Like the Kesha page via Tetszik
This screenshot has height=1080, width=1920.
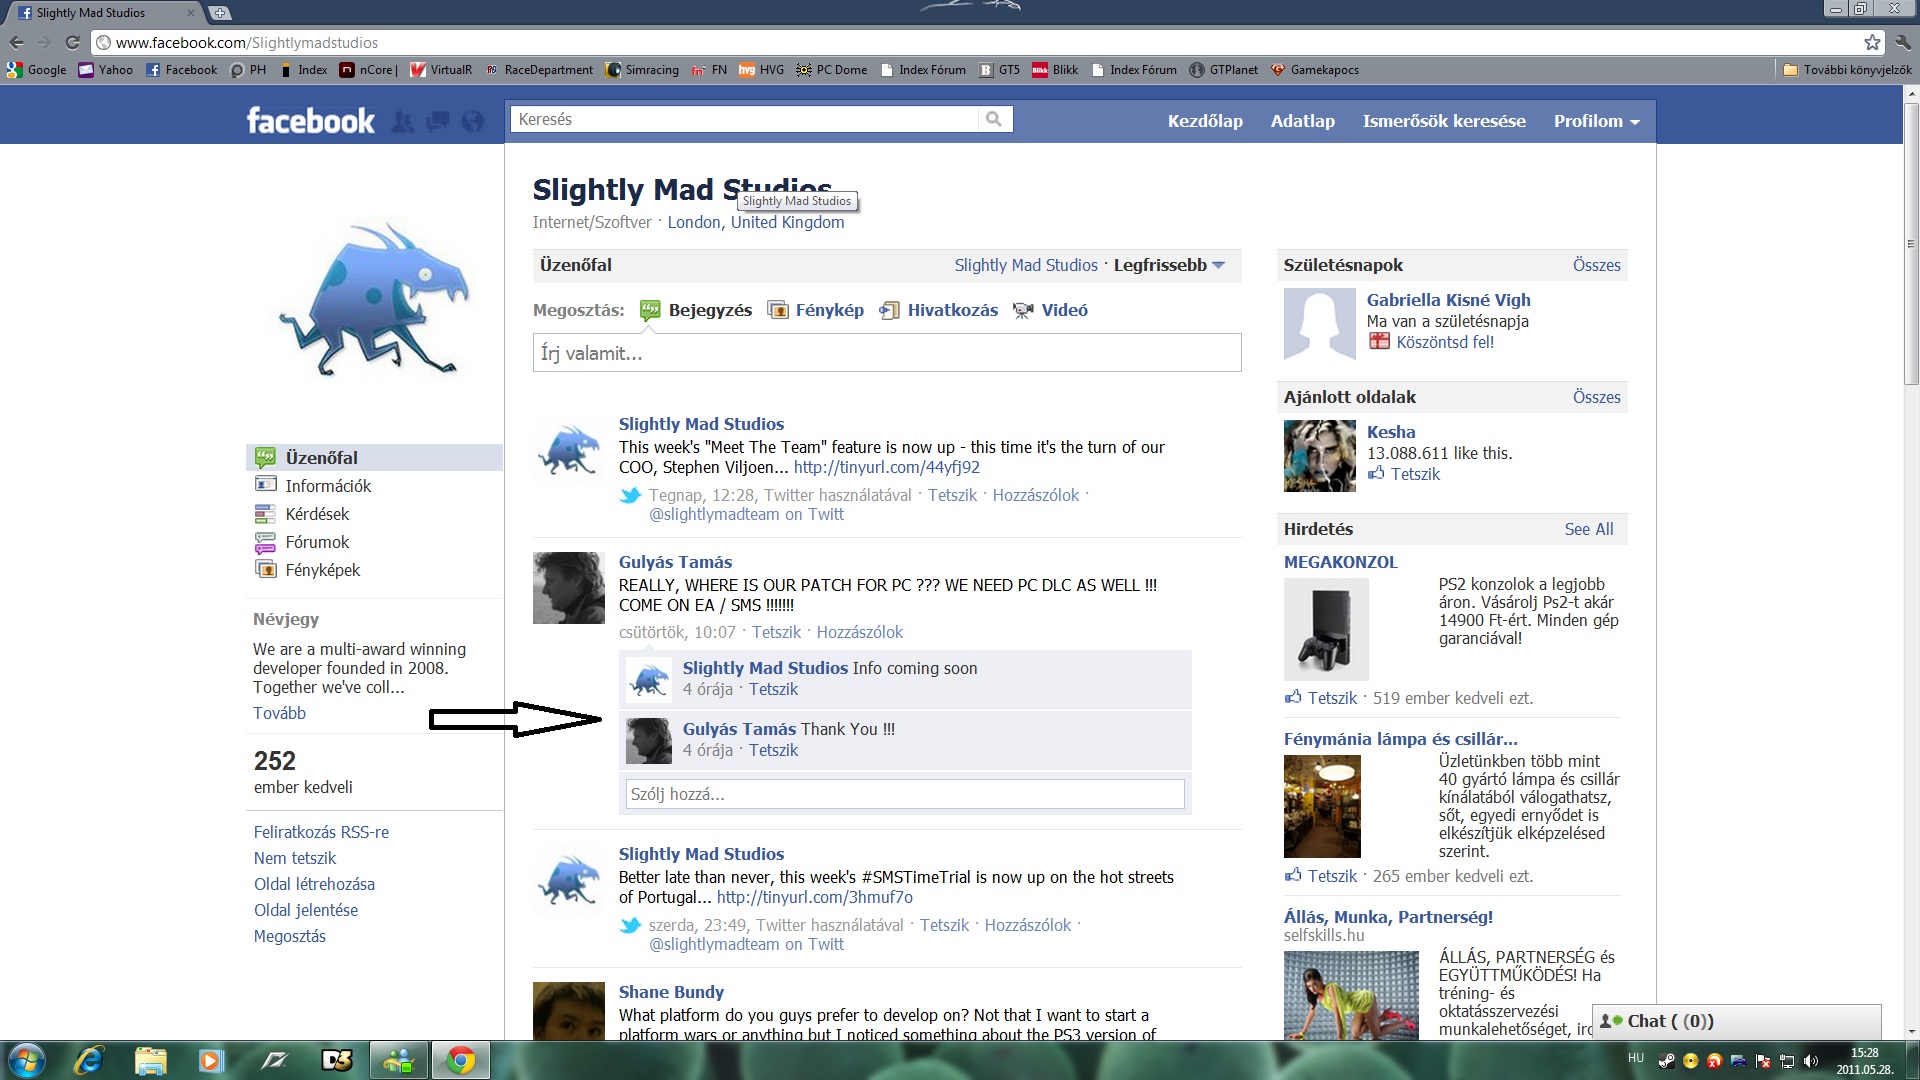coord(1414,474)
